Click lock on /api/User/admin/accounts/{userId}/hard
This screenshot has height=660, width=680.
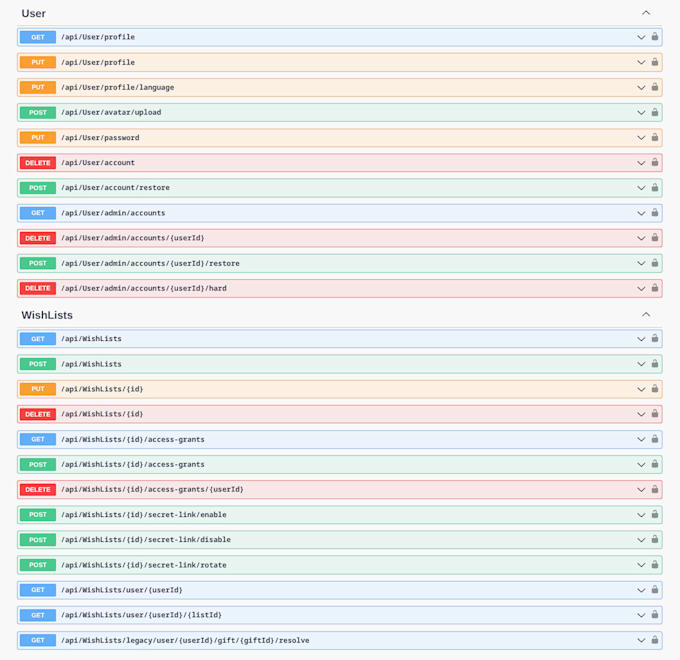click(x=654, y=288)
